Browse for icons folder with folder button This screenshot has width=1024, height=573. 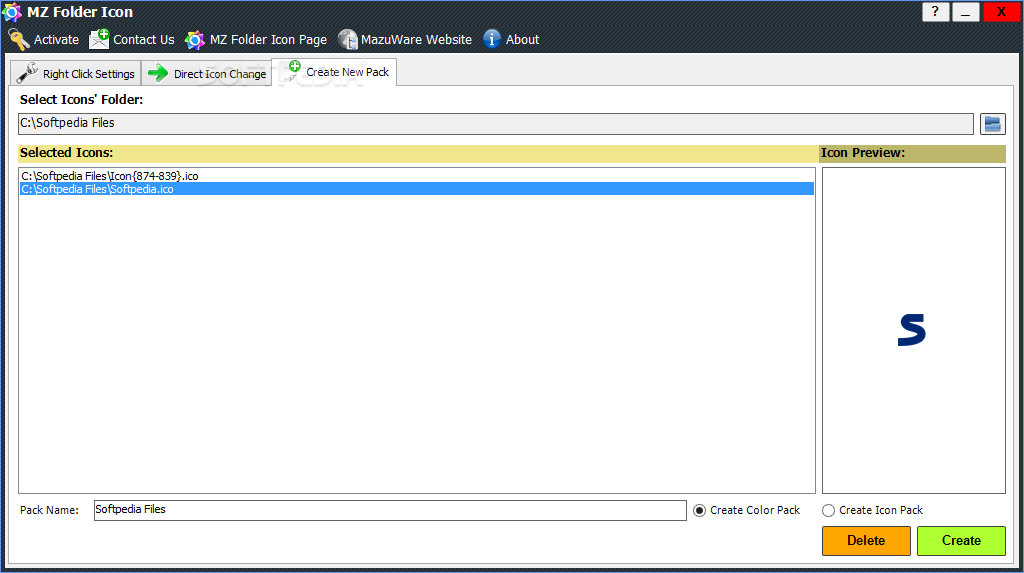(x=992, y=123)
